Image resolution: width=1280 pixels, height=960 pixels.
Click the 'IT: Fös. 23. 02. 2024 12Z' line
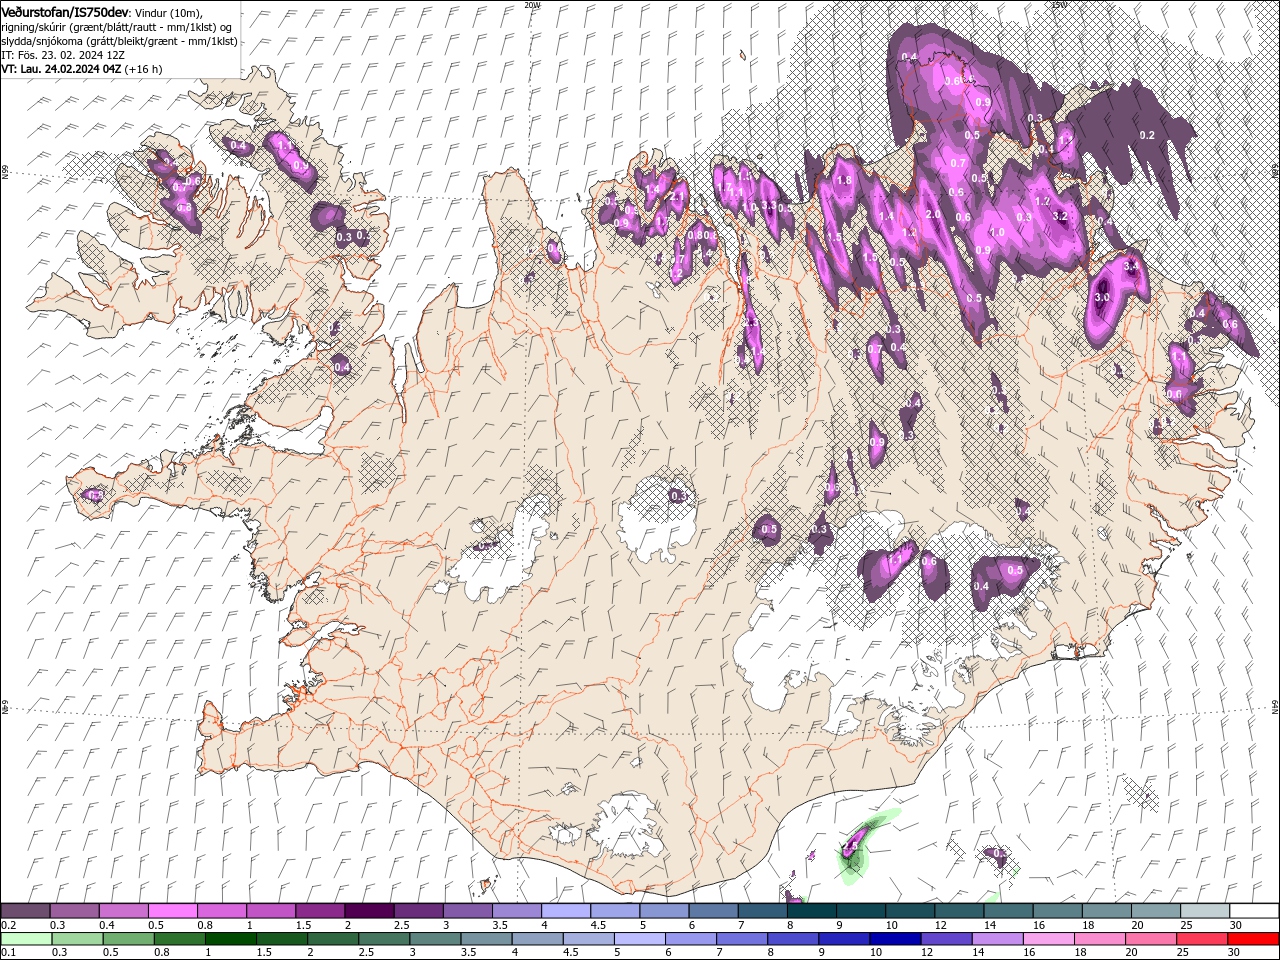pos(64,55)
